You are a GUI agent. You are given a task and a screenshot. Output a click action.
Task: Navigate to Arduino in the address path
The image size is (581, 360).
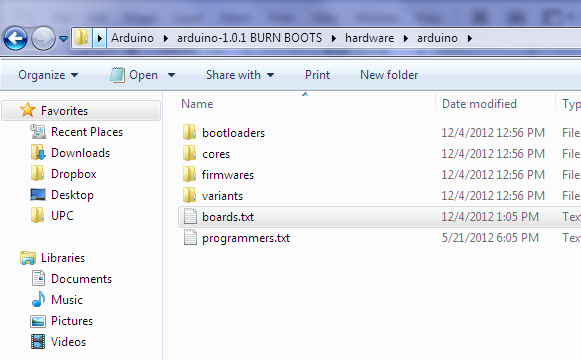click(132, 38)
